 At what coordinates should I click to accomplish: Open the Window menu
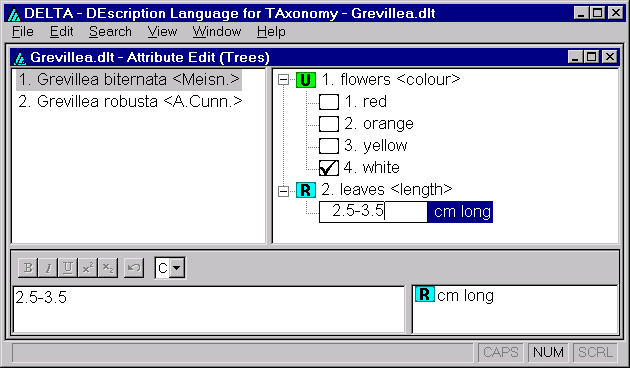point(217,31)
